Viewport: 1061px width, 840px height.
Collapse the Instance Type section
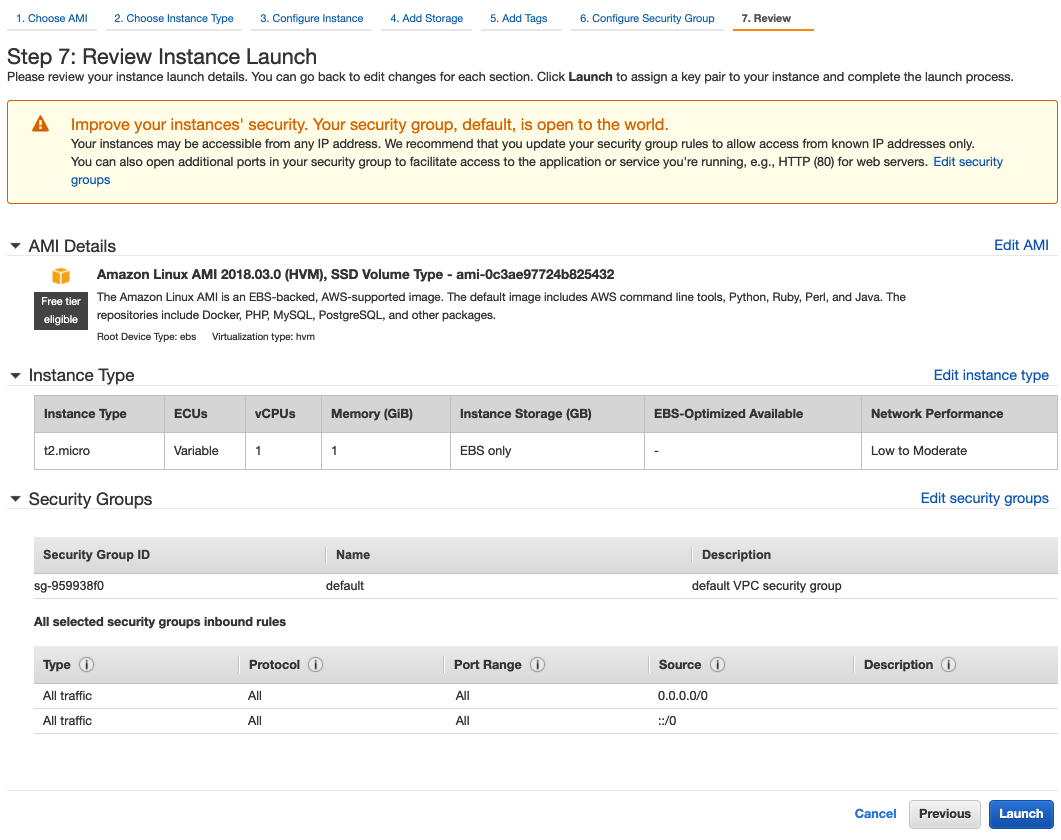pos(15,375)
